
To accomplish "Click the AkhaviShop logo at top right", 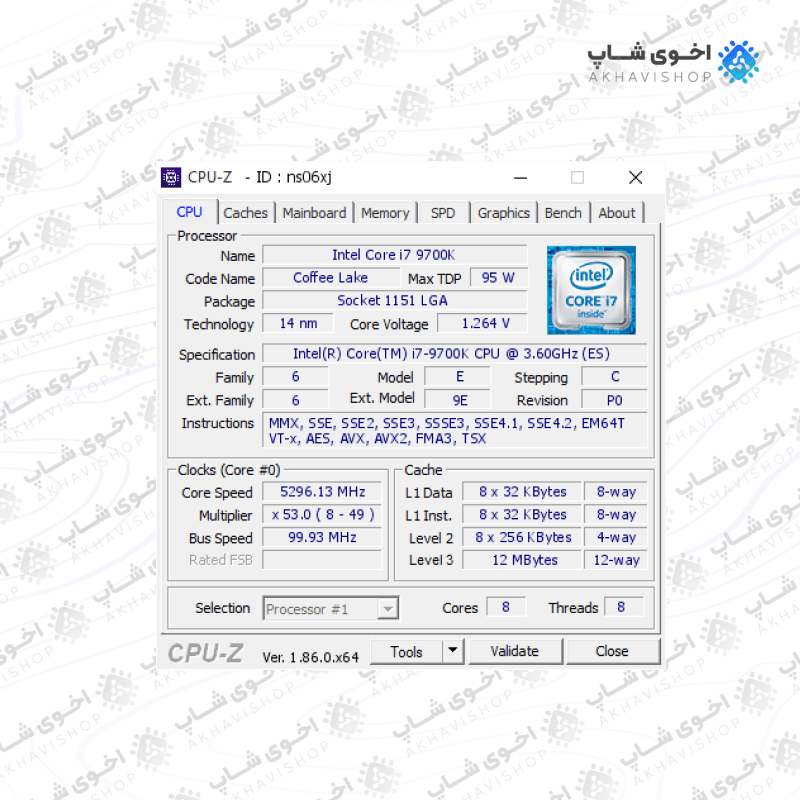I will click(672, 62).
